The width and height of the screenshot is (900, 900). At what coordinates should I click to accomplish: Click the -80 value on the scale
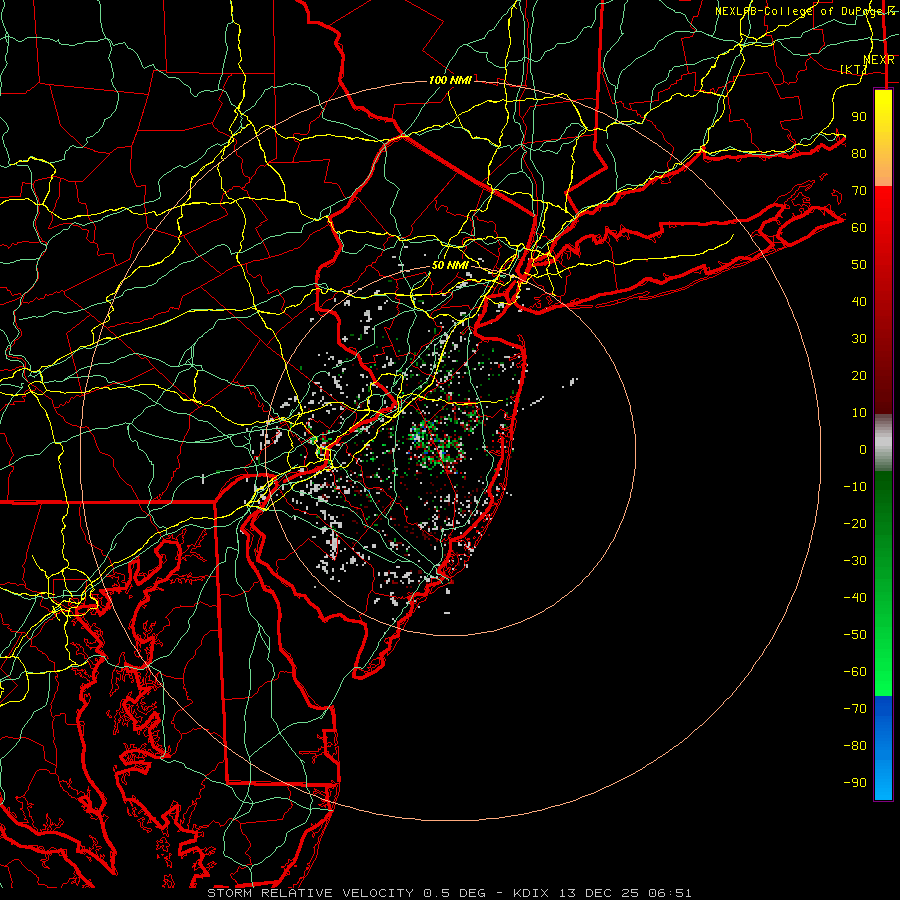click(855, 746)
